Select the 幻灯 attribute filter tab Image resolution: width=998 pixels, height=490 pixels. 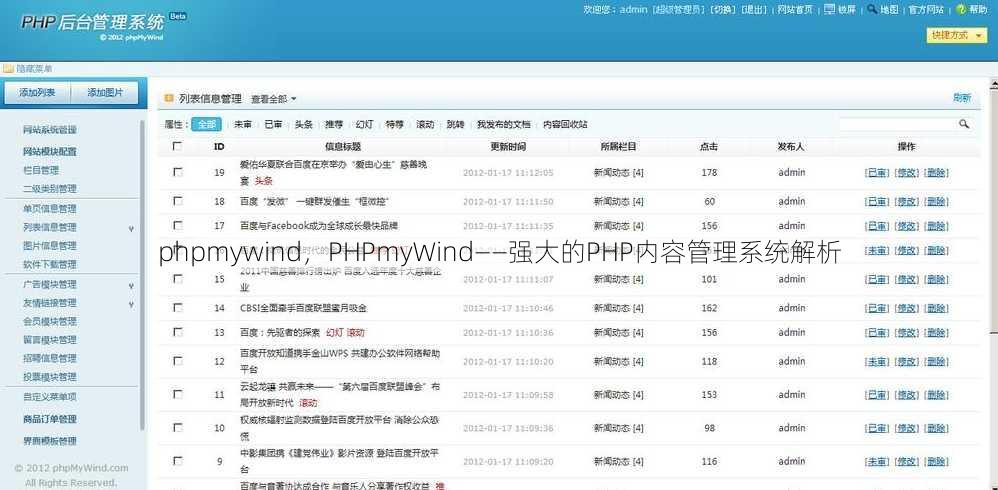pyautogui.click(x=365, y=125)
